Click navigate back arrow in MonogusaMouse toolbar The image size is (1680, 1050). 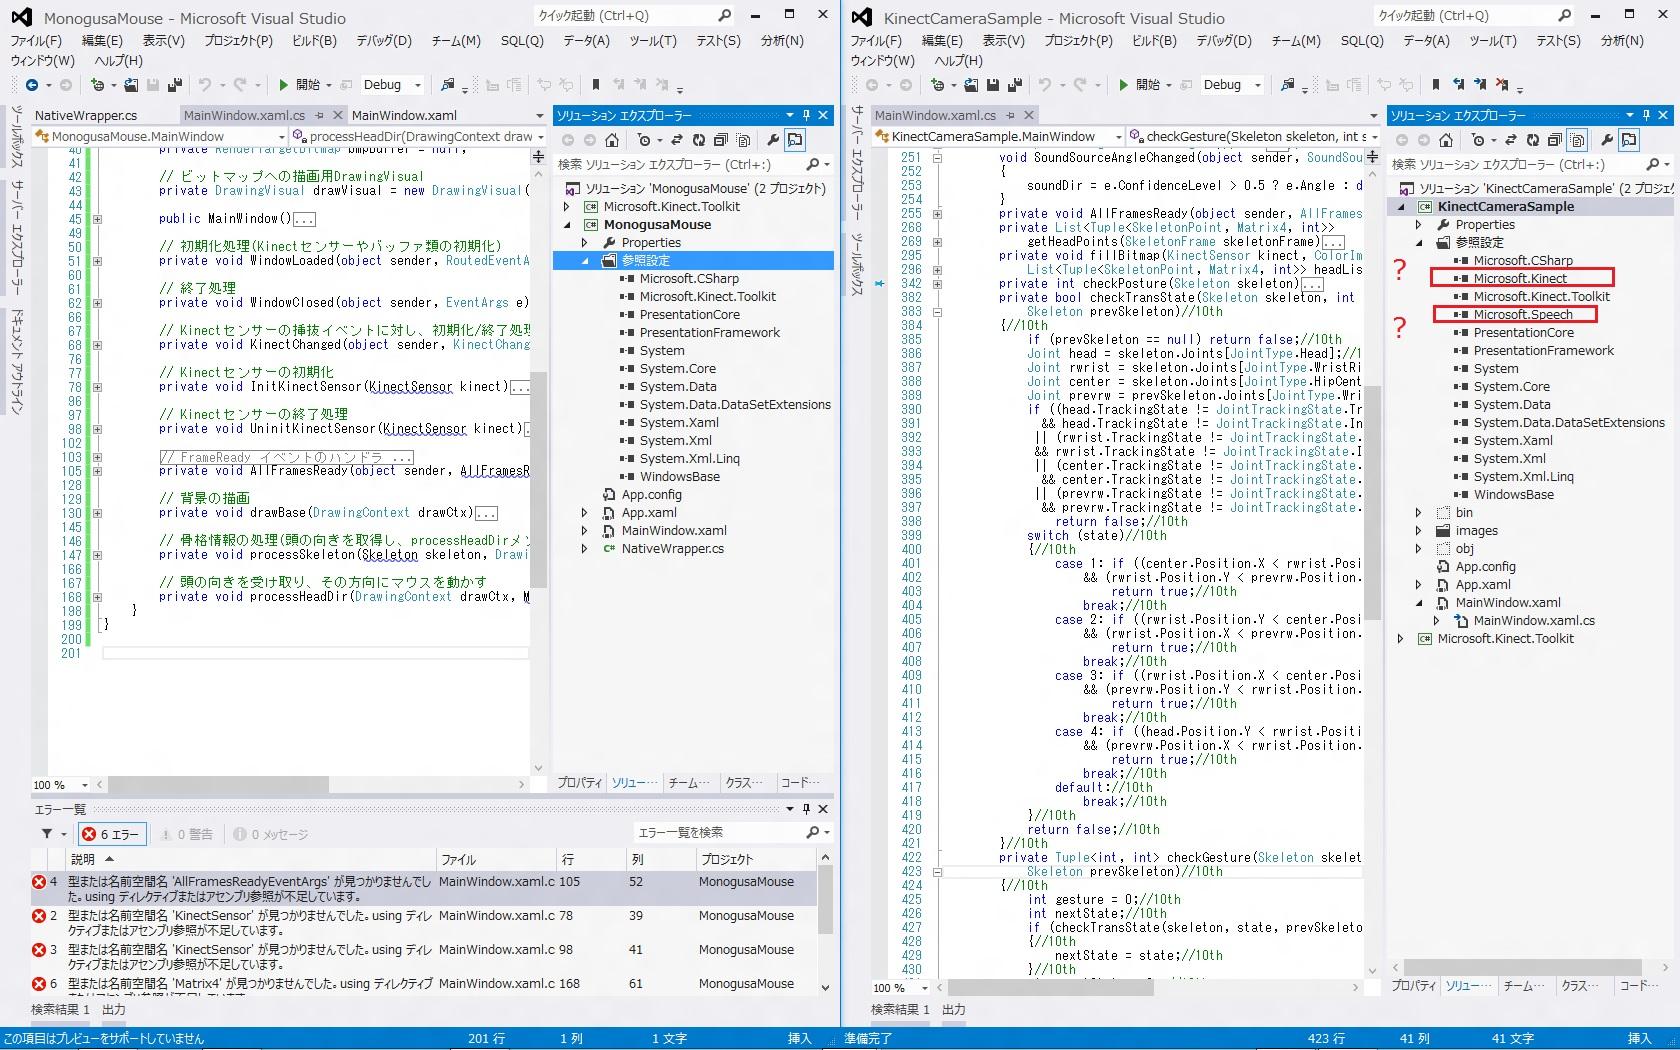point(32,85)
